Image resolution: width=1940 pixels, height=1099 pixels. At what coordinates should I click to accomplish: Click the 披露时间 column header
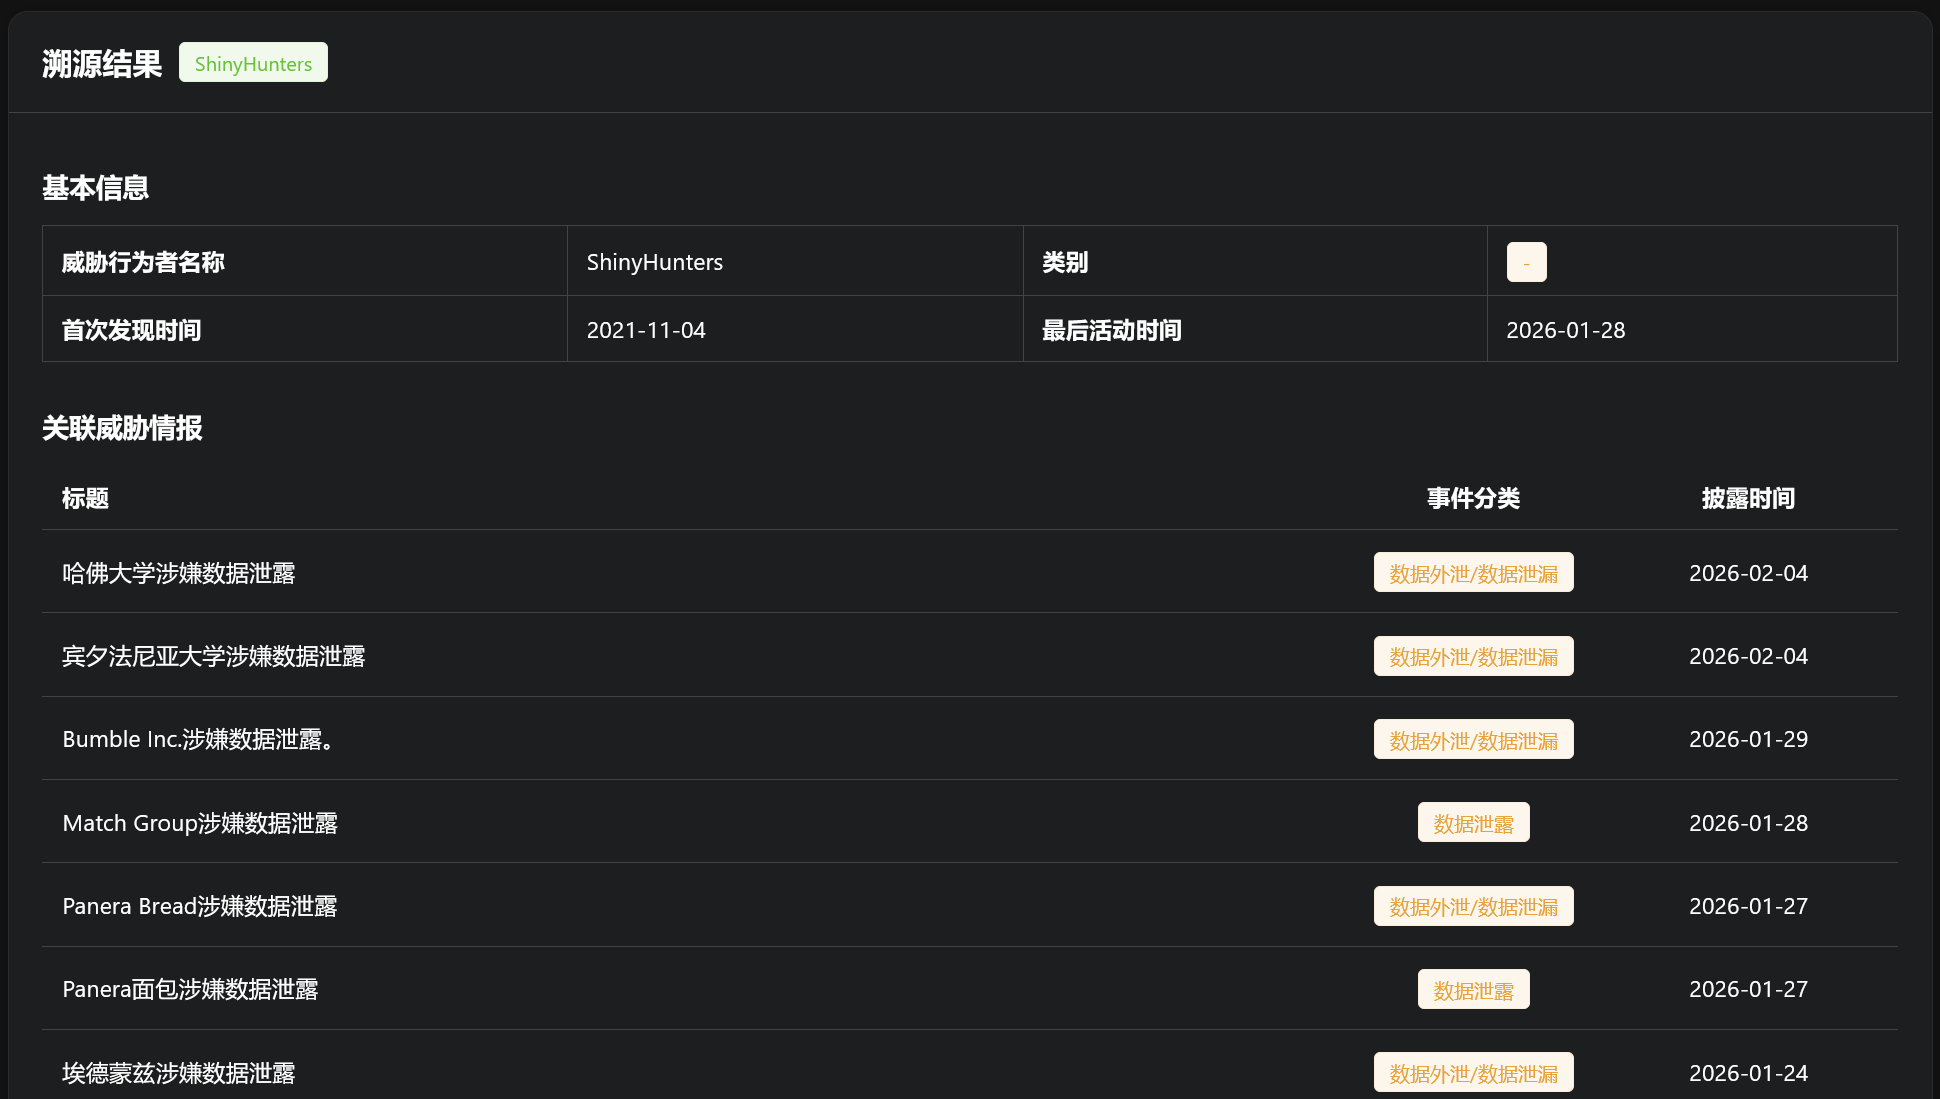[x=1748, y=498]
